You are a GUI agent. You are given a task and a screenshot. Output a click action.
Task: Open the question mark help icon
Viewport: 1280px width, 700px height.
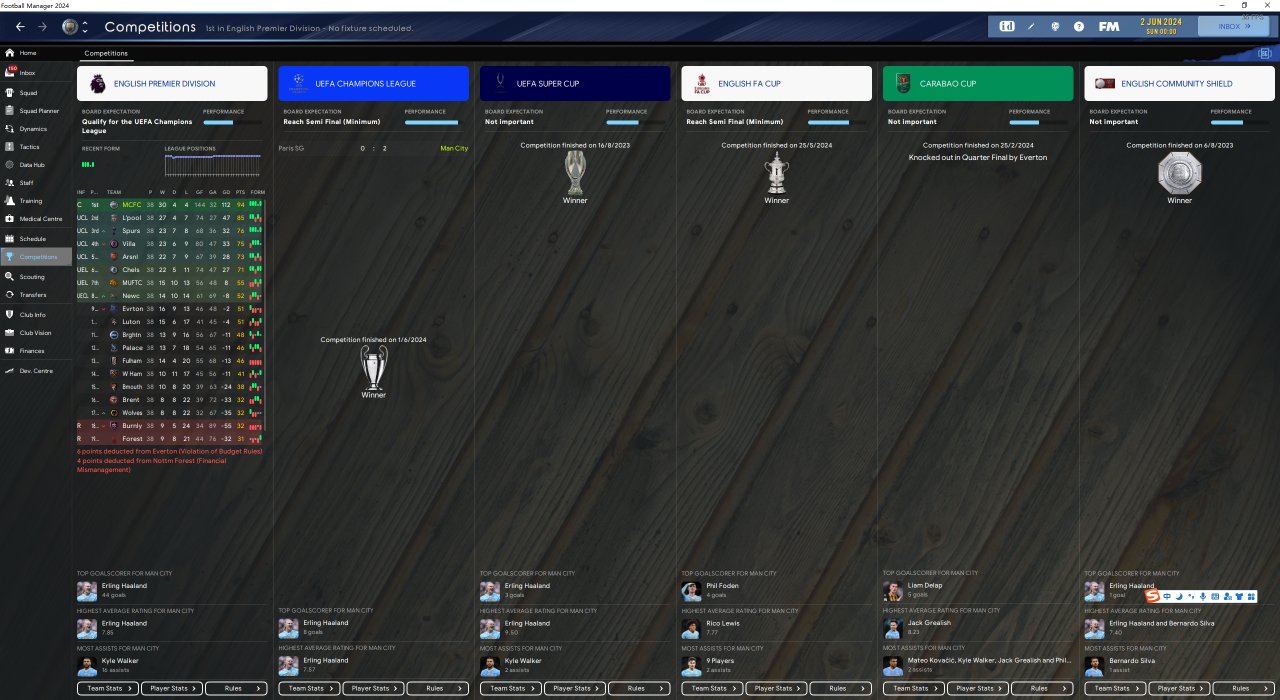1079,26
